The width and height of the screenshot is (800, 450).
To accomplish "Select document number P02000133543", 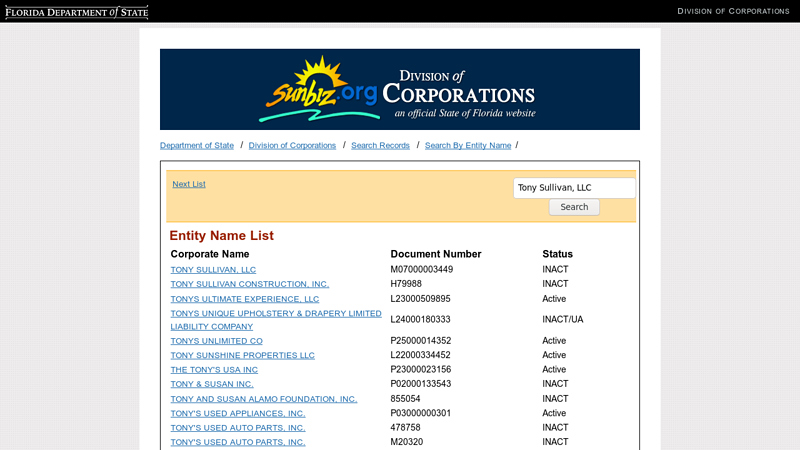I will click(x=420, y=384).
